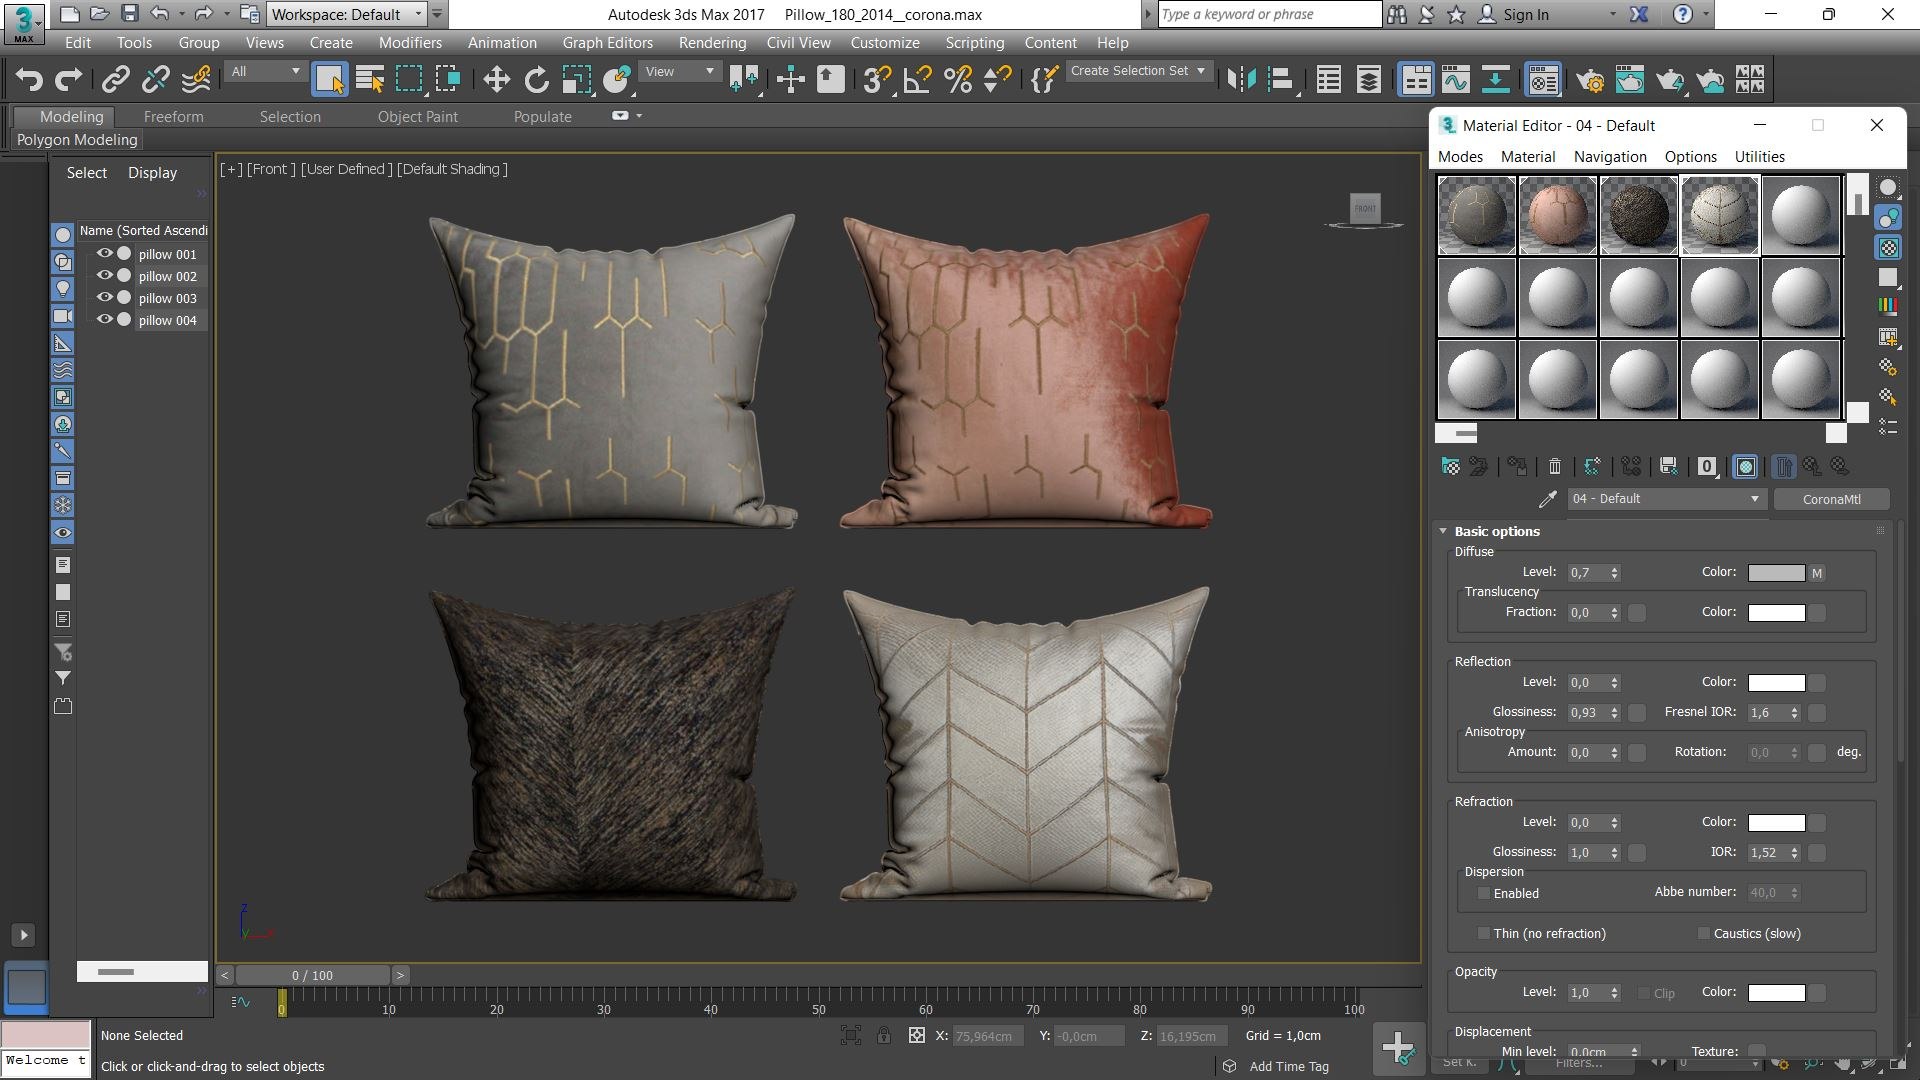Open Material Editor Utilities menu
This screenshot has width=1920, height=1080.
[x=1759, y=157]
